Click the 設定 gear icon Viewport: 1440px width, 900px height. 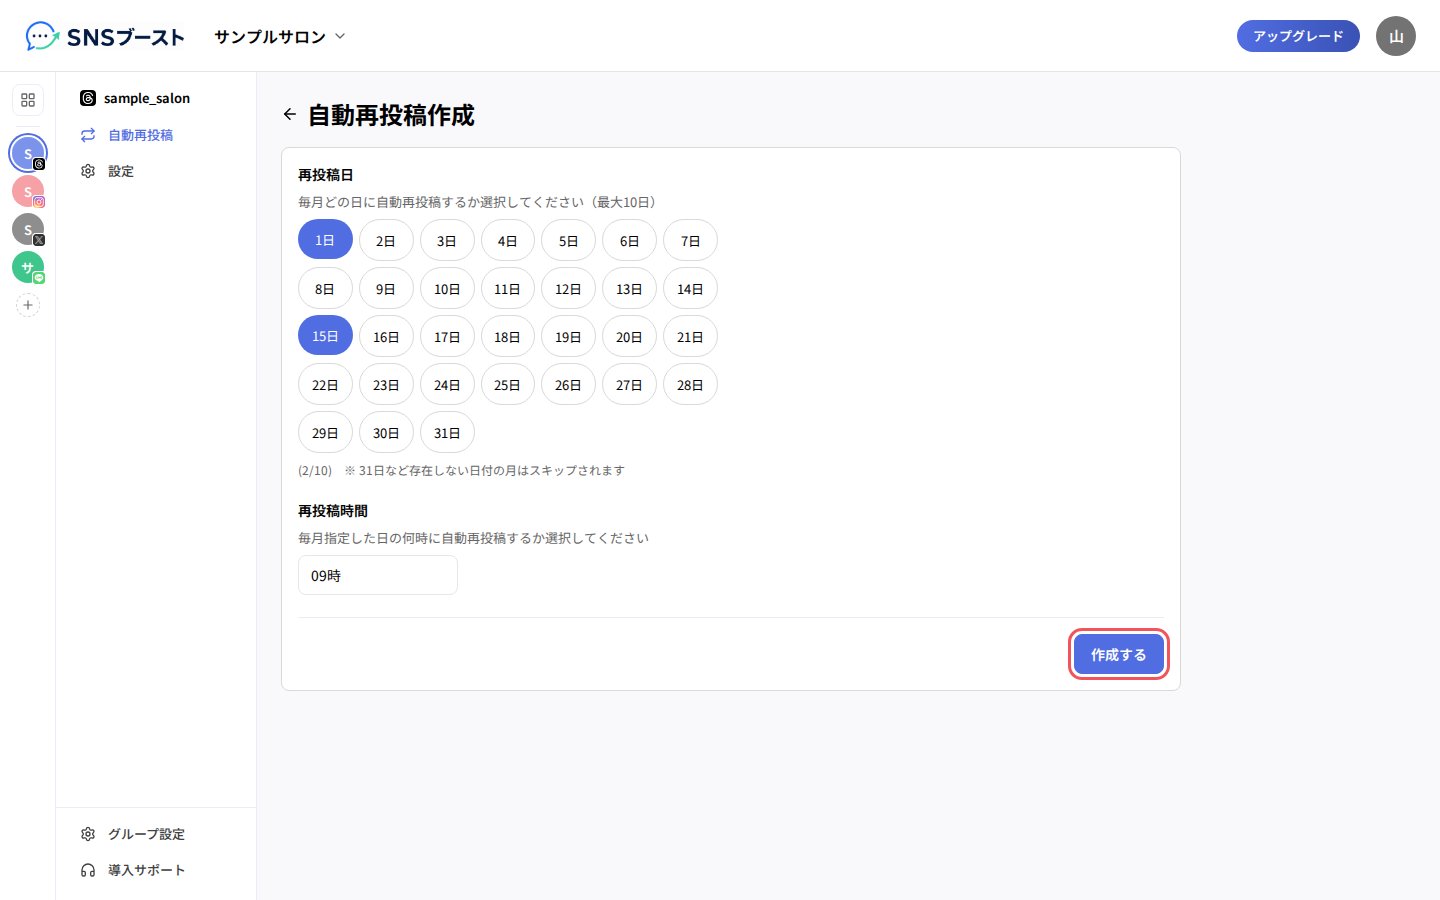click(88, 171)
